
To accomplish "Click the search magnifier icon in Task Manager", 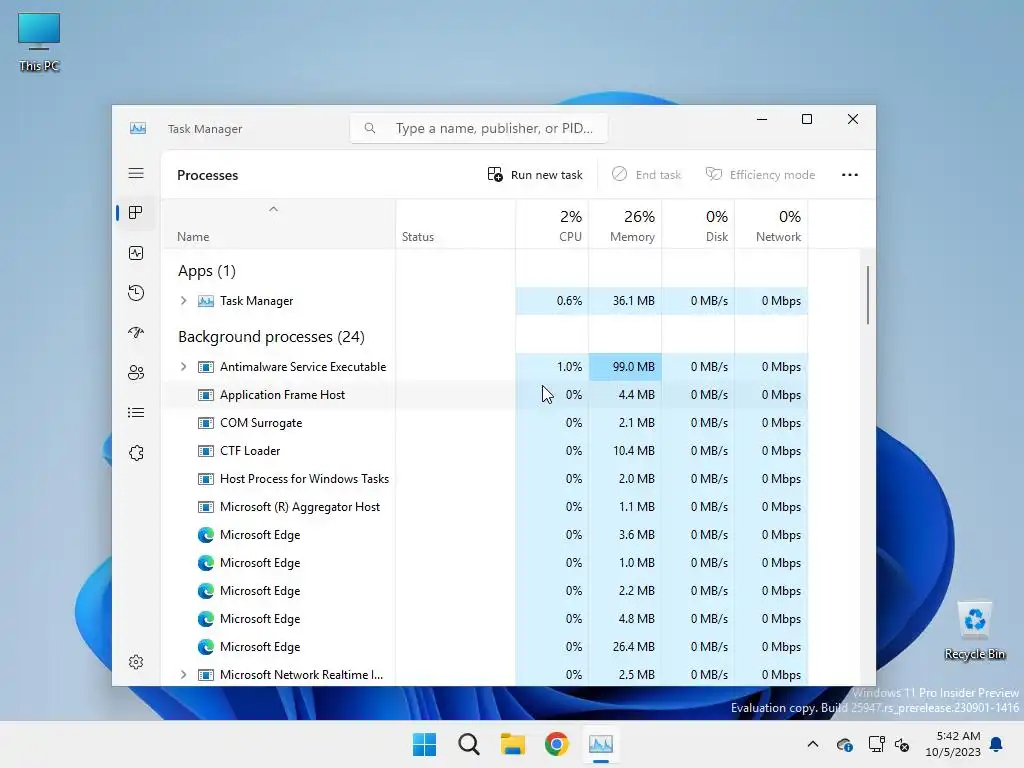I will pos(370,128).
